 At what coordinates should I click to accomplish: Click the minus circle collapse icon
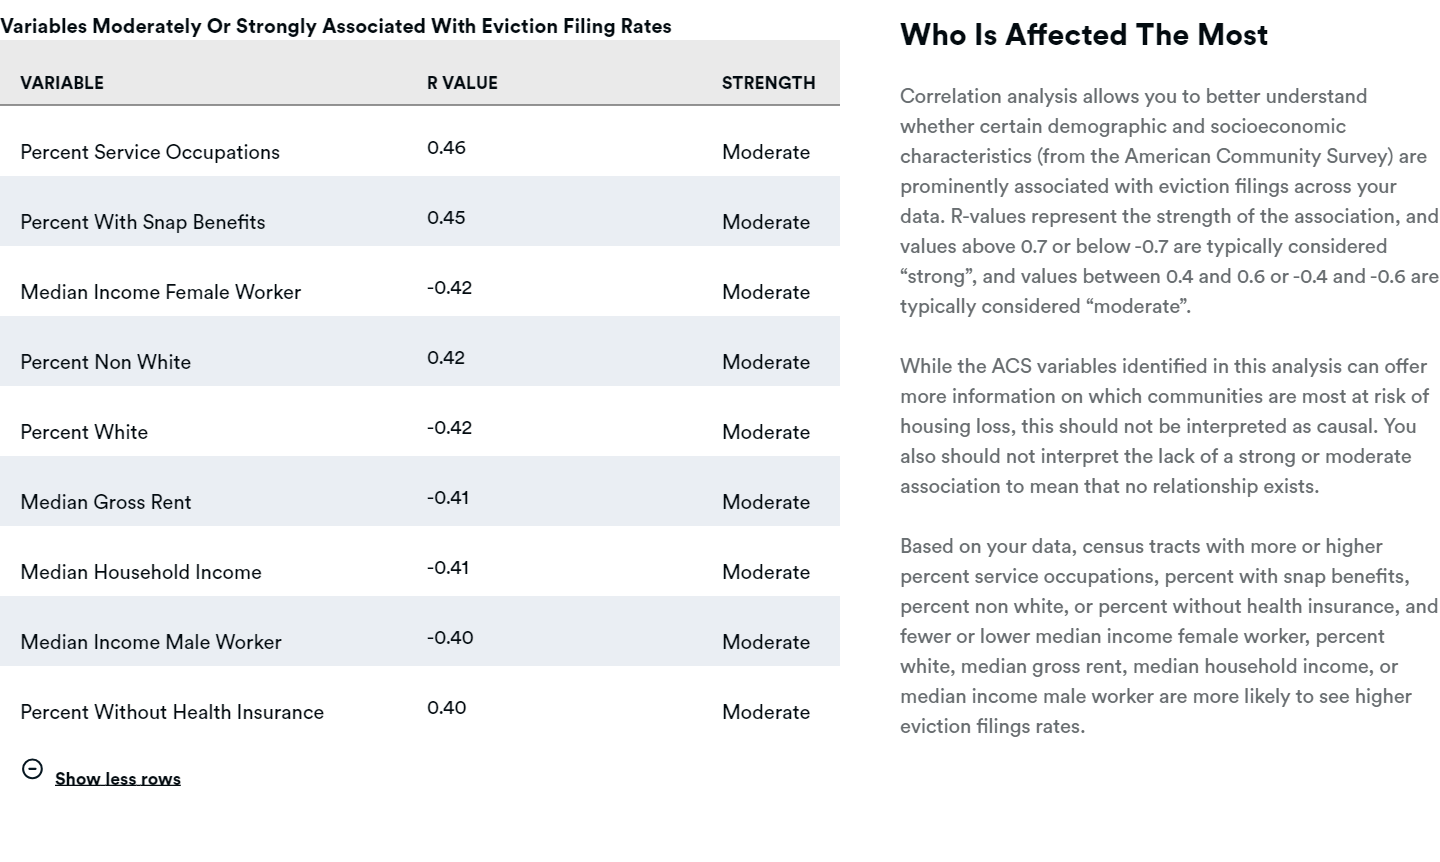click(x=33, y=768)
